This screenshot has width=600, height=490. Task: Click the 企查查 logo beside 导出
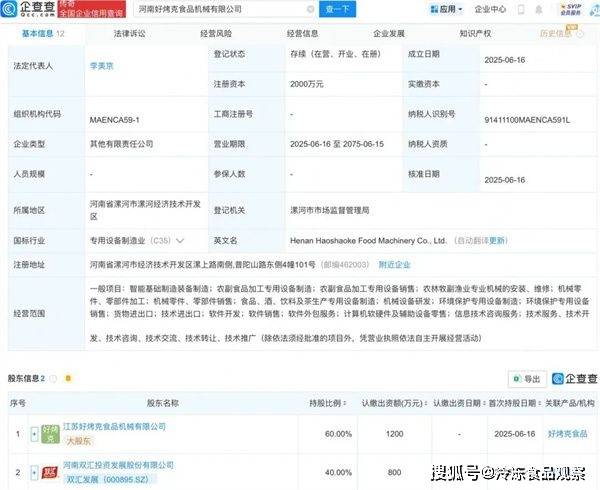(575, 379)
